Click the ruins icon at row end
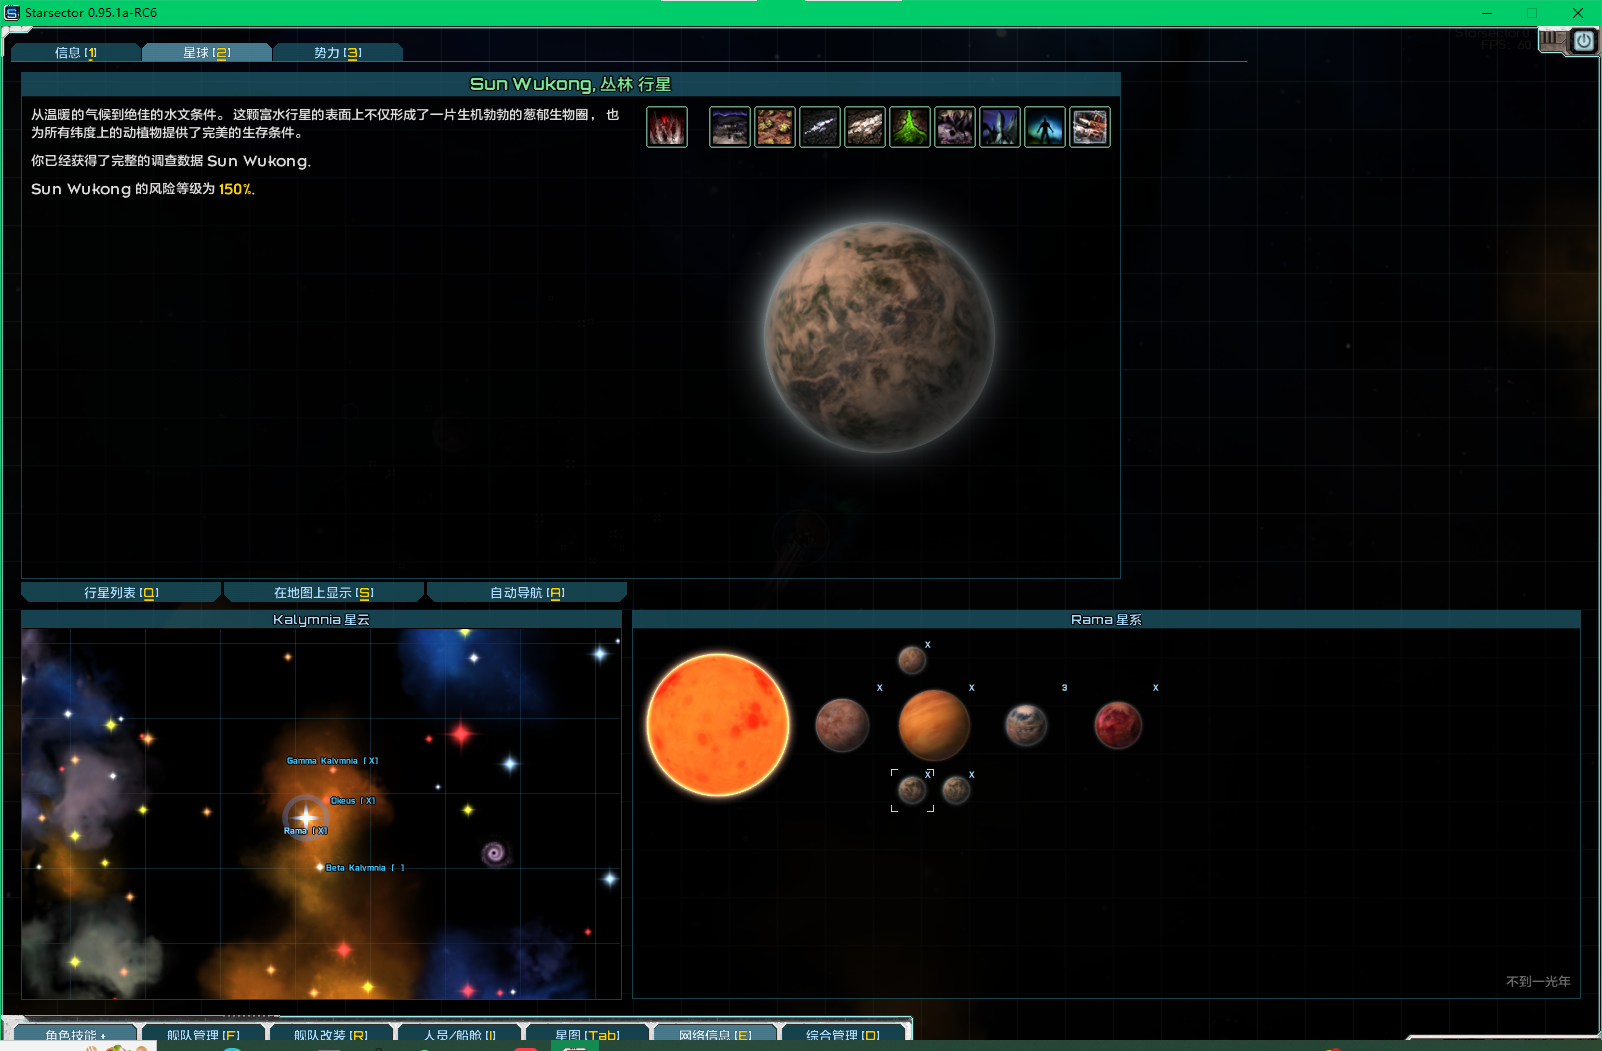Viewport: 1602px width, 1051px height. point(1090,127)
